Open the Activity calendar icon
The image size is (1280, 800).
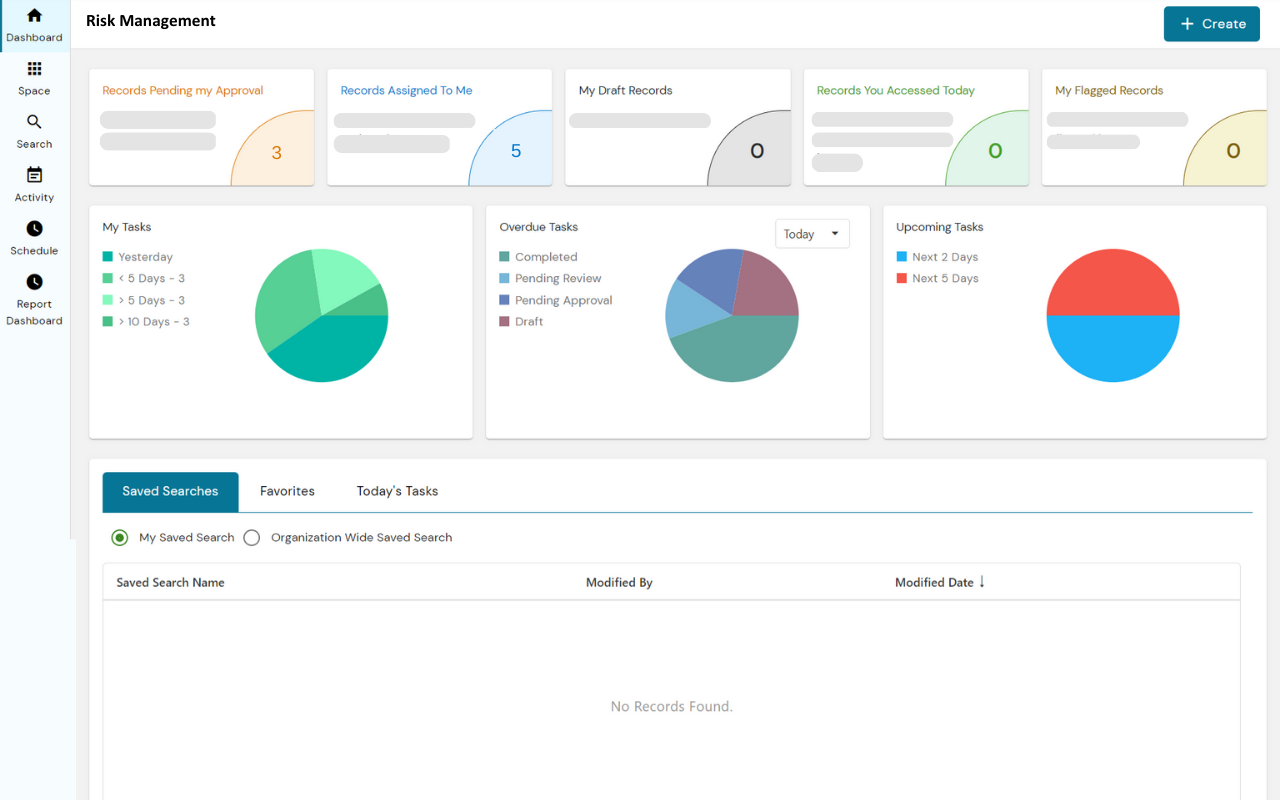click(34, 175)
